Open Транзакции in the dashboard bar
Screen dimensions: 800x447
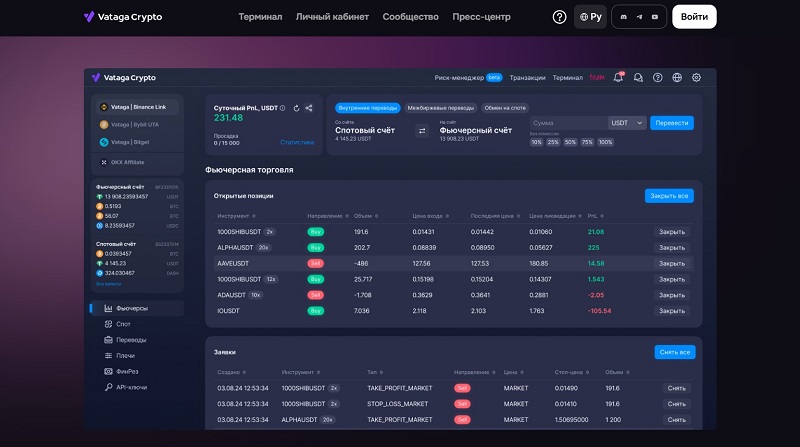527,78
